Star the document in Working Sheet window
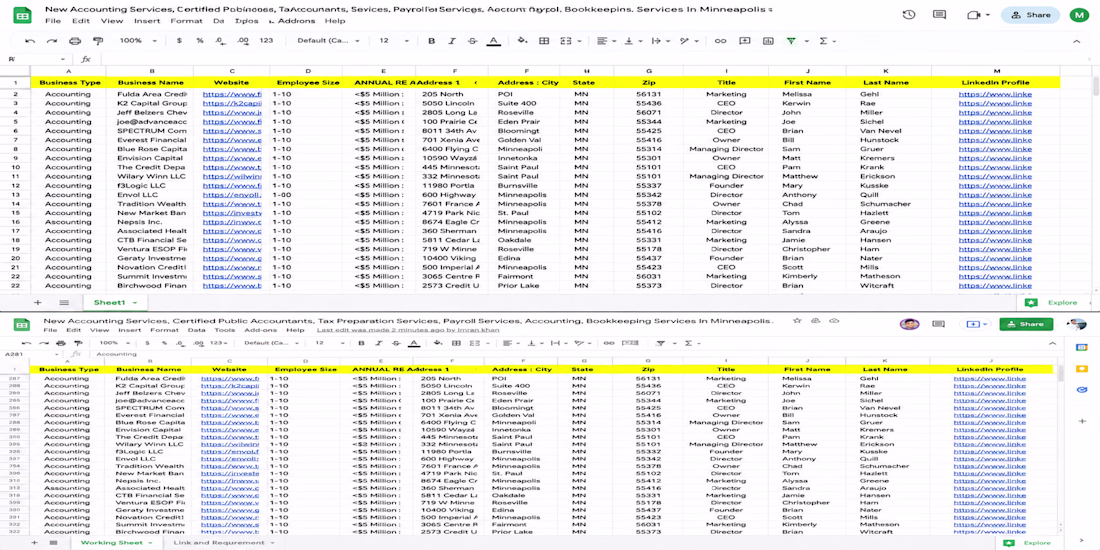1100x550 pixels. pos(797,320)
